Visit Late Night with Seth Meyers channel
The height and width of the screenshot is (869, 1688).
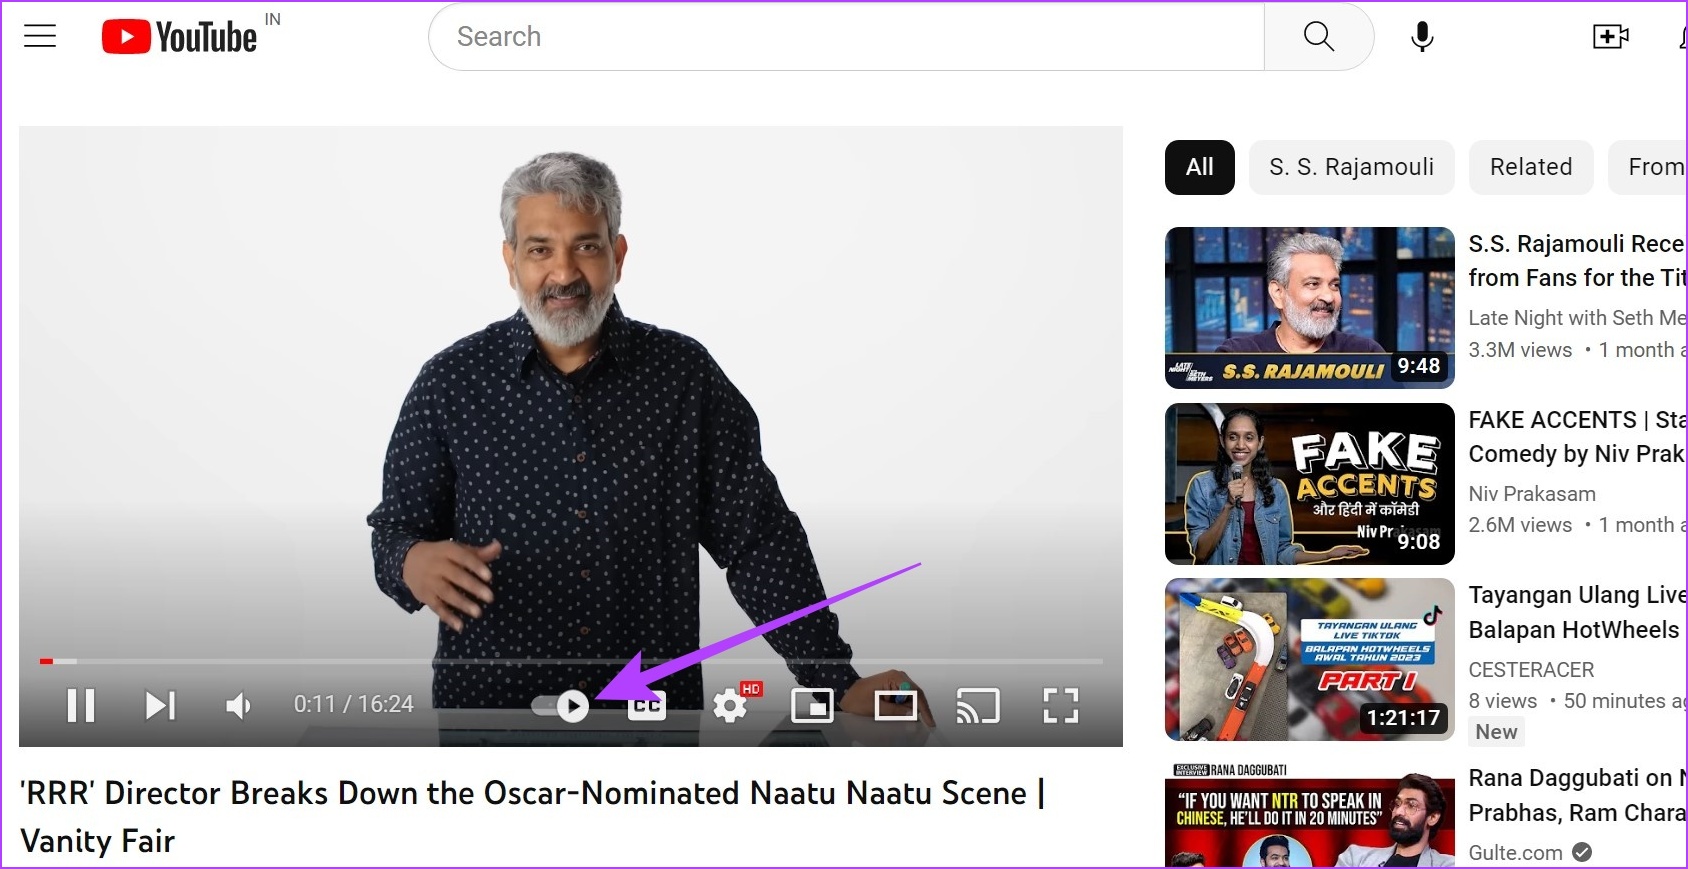point(1577,318)
